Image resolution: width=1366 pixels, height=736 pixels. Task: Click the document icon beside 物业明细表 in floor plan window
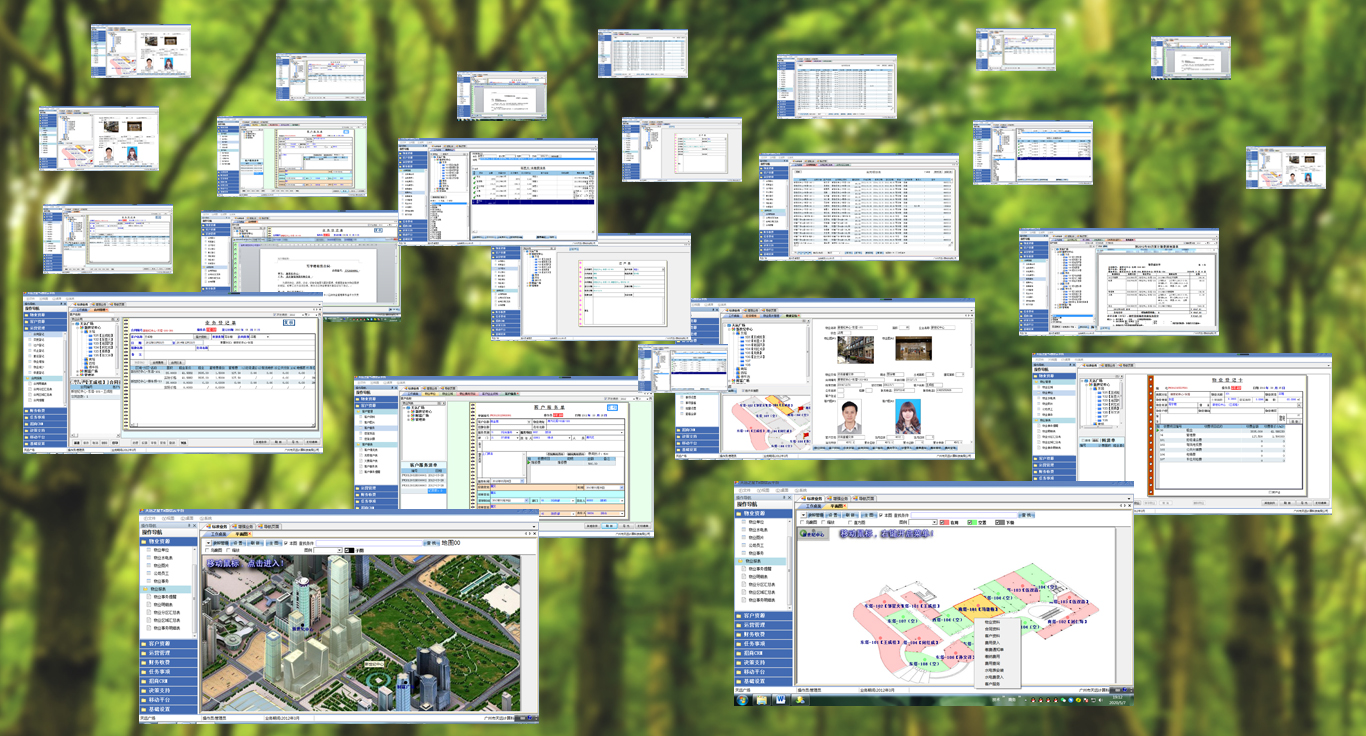point(742,577)
